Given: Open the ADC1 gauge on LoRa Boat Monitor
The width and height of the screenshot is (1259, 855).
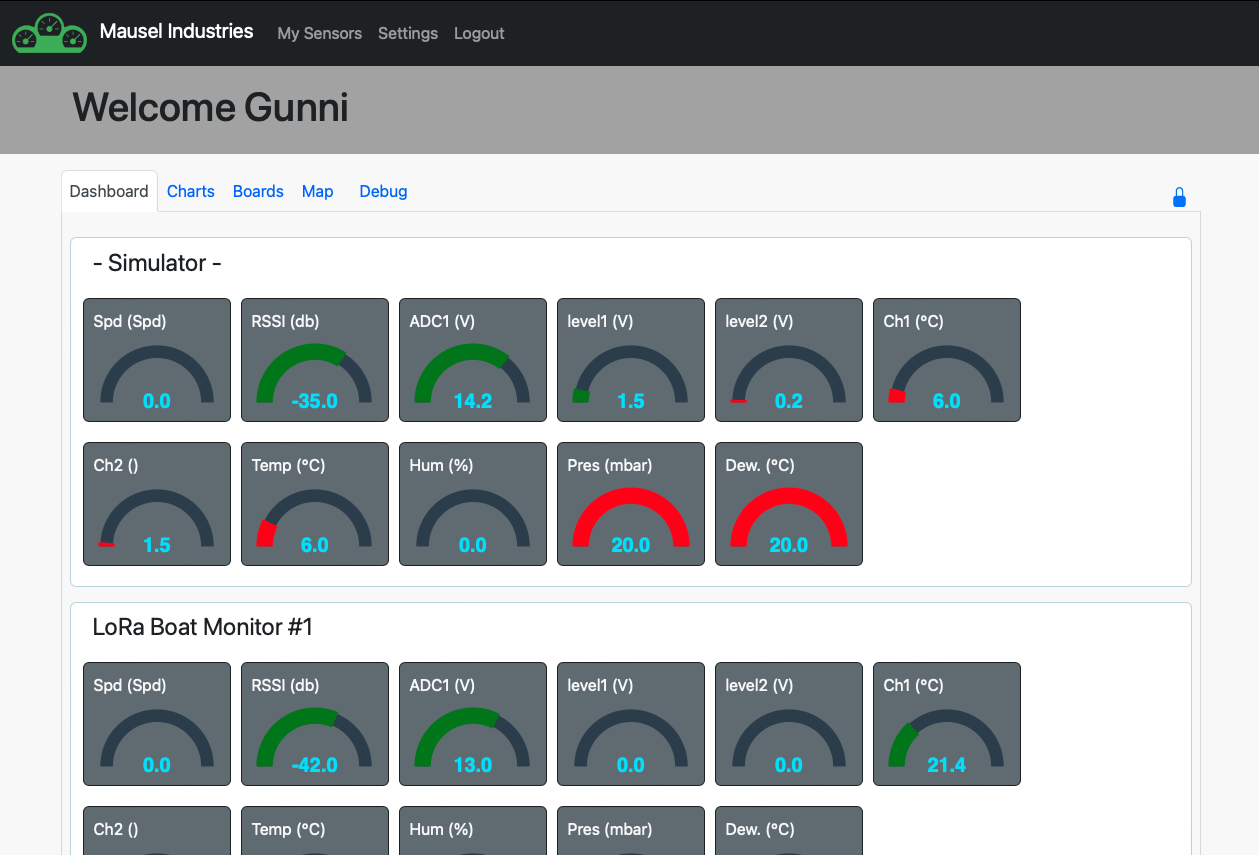Looking at the screenshot, I should pos(472,723).
